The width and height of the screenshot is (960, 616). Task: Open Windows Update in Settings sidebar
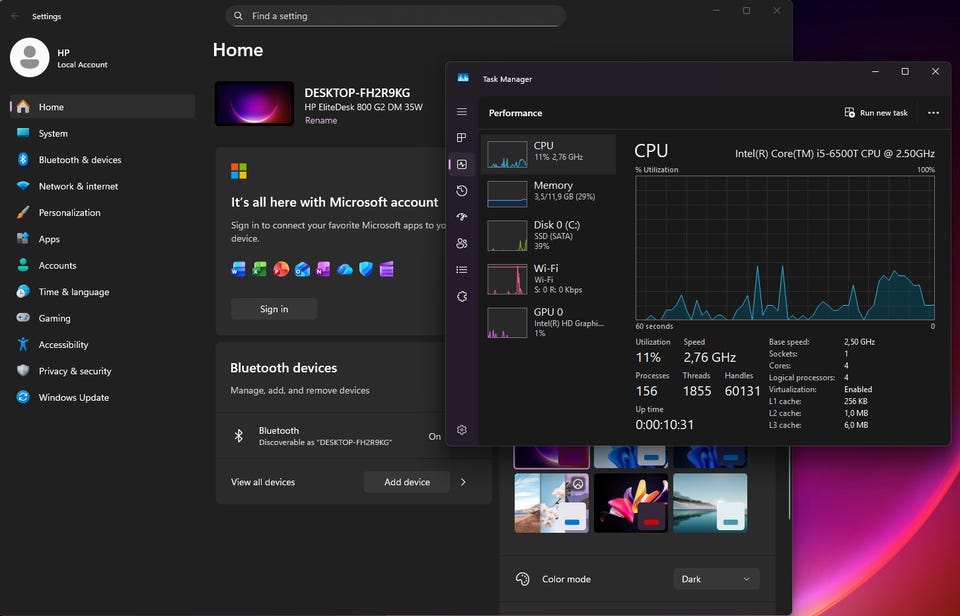tap(73, 398)
